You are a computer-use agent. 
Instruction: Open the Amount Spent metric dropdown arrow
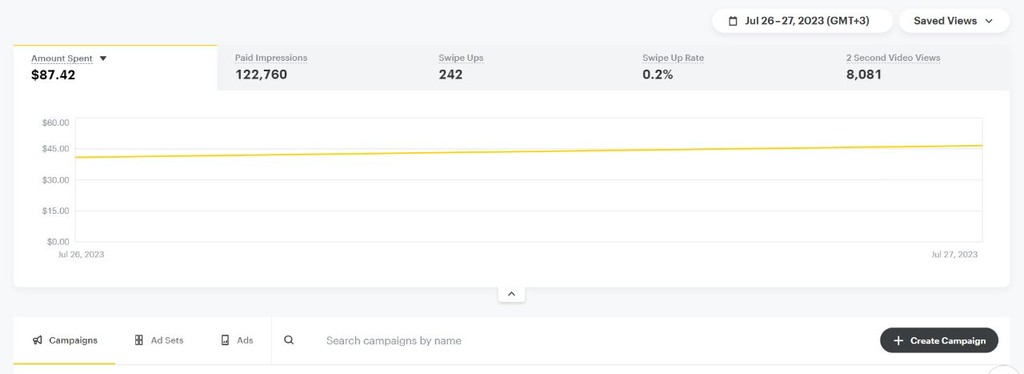point(103,58)
